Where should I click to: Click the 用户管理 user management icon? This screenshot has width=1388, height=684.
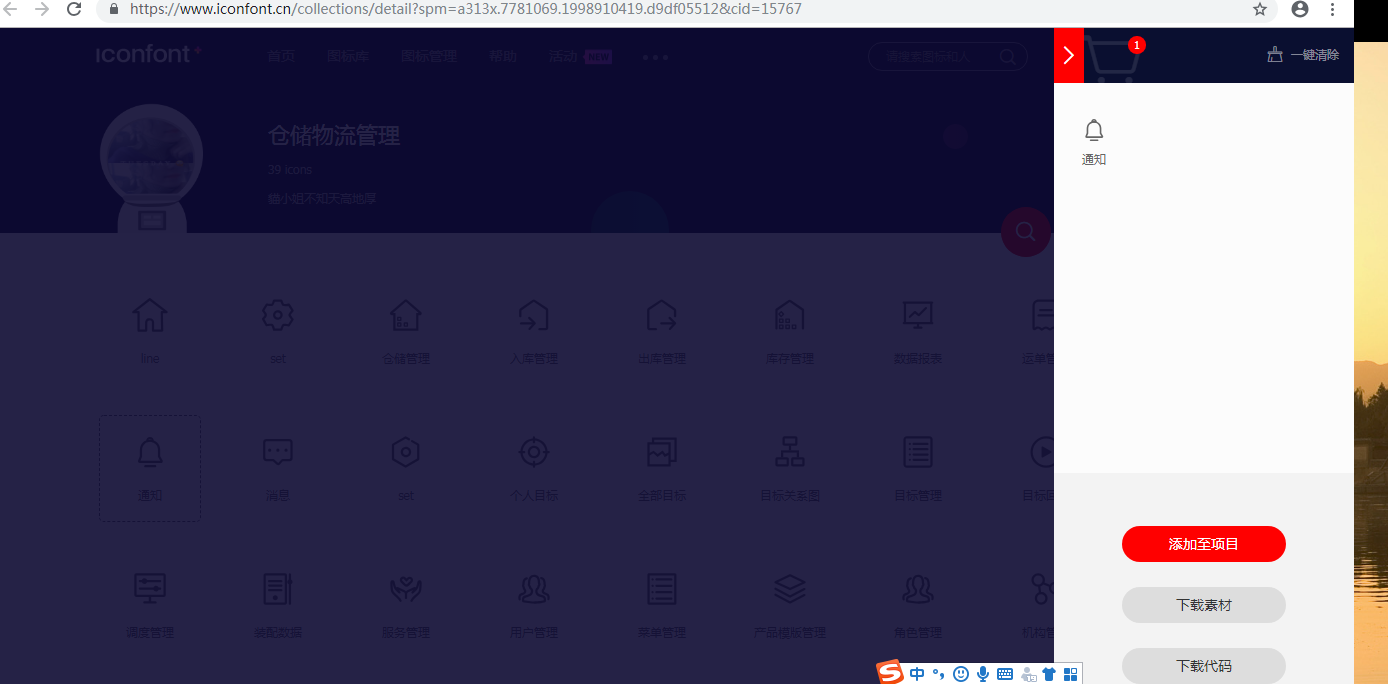coord(533,590)
